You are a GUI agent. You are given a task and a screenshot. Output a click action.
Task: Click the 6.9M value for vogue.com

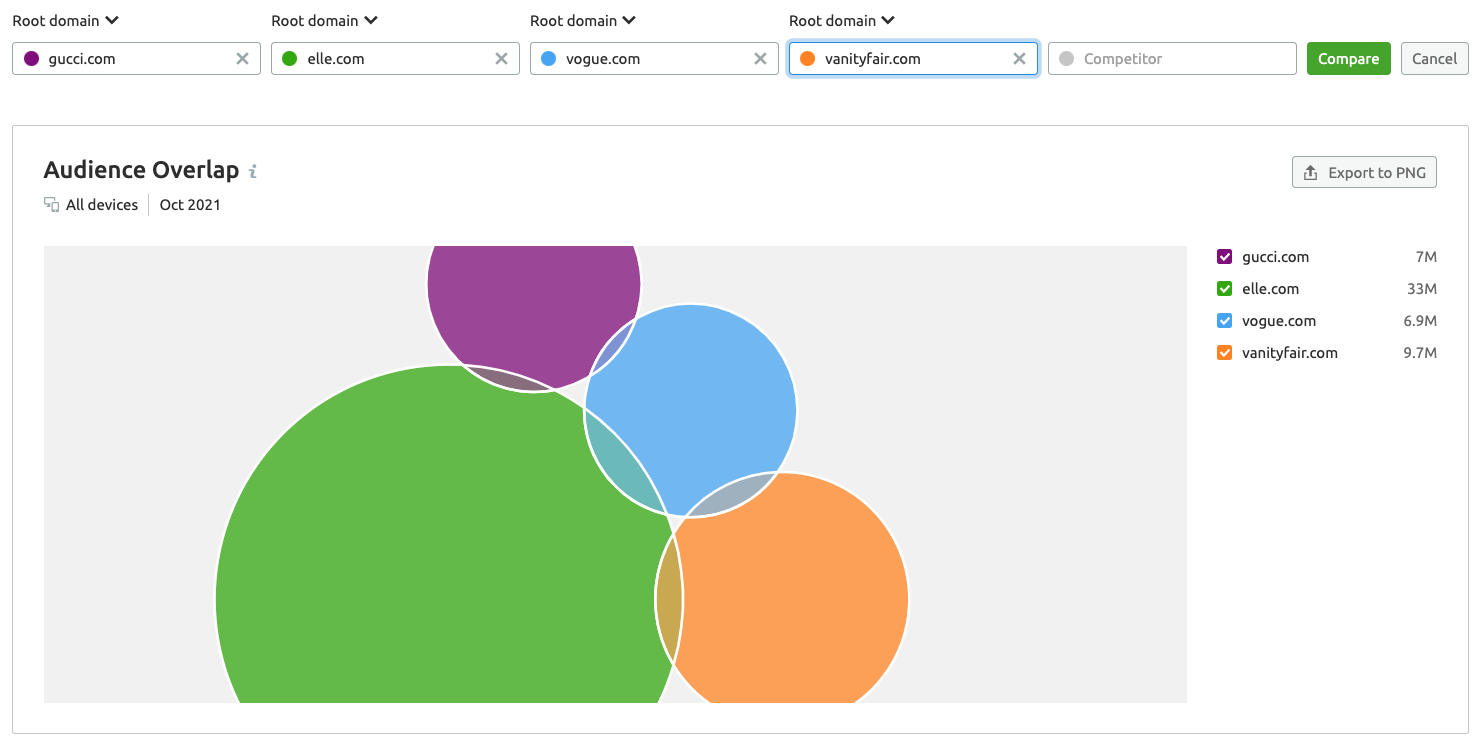pos(1420,321)
